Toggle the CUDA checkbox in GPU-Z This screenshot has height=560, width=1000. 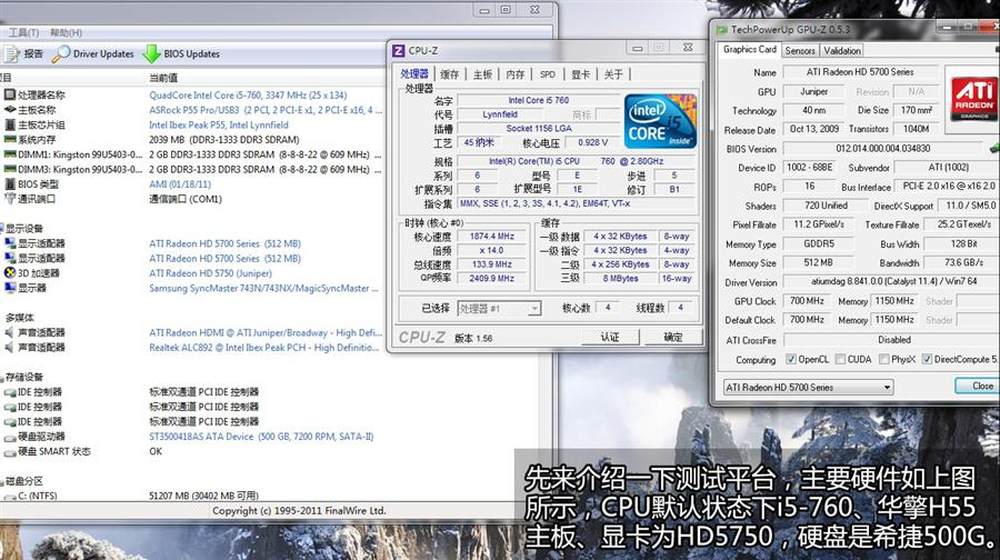tap(841, 359)
